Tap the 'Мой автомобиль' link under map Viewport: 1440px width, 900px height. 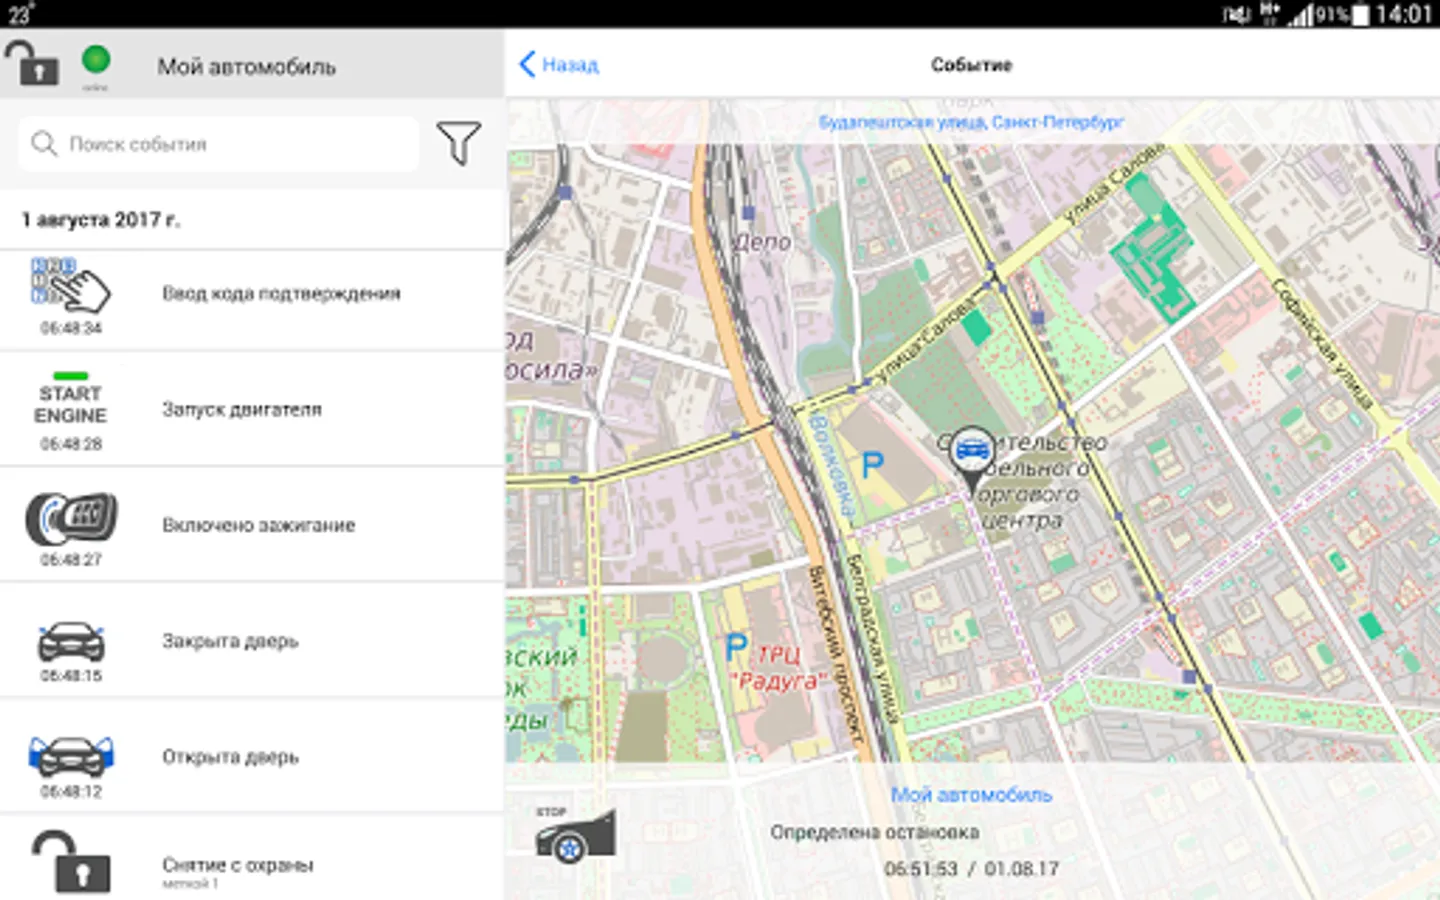[971, 795]
